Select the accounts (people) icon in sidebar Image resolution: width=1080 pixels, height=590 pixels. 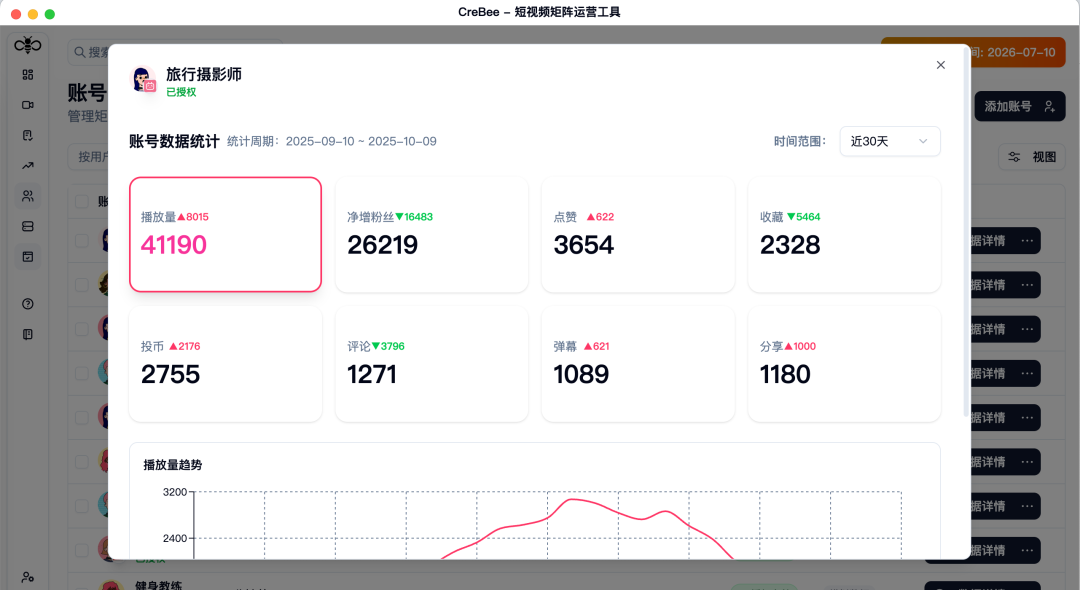pyautogui.click(x=28, y=196)
